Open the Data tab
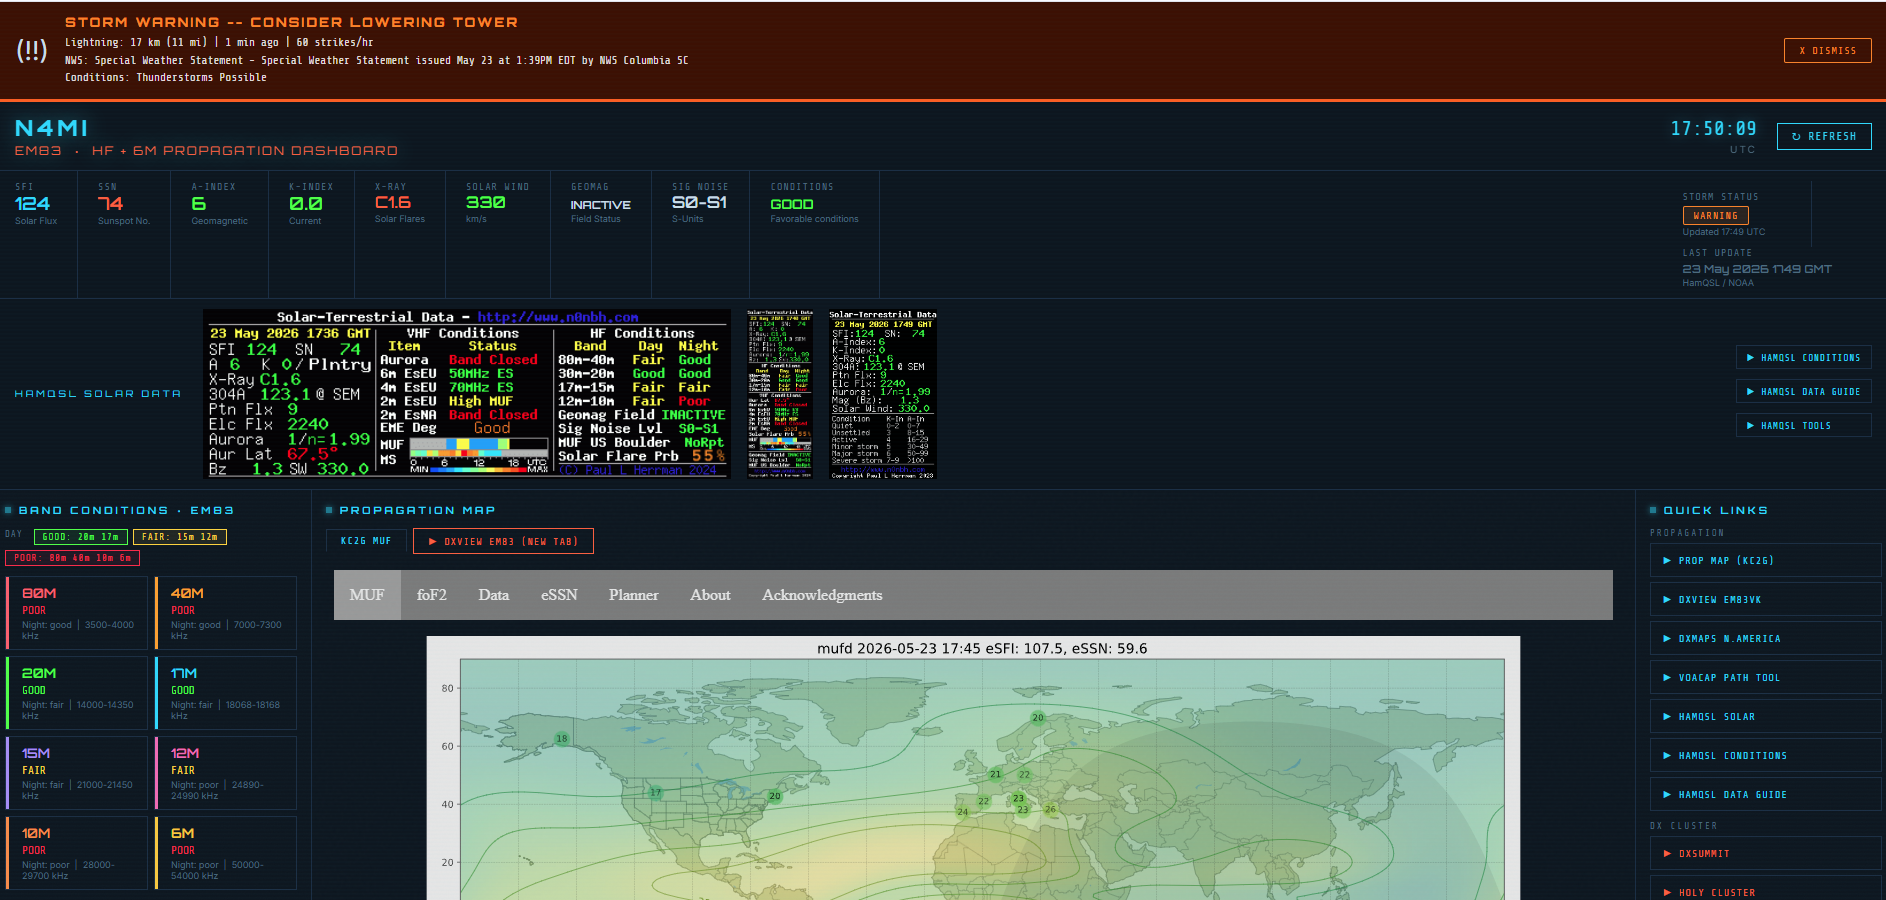The image size is (1886, 900). (493, 595)
